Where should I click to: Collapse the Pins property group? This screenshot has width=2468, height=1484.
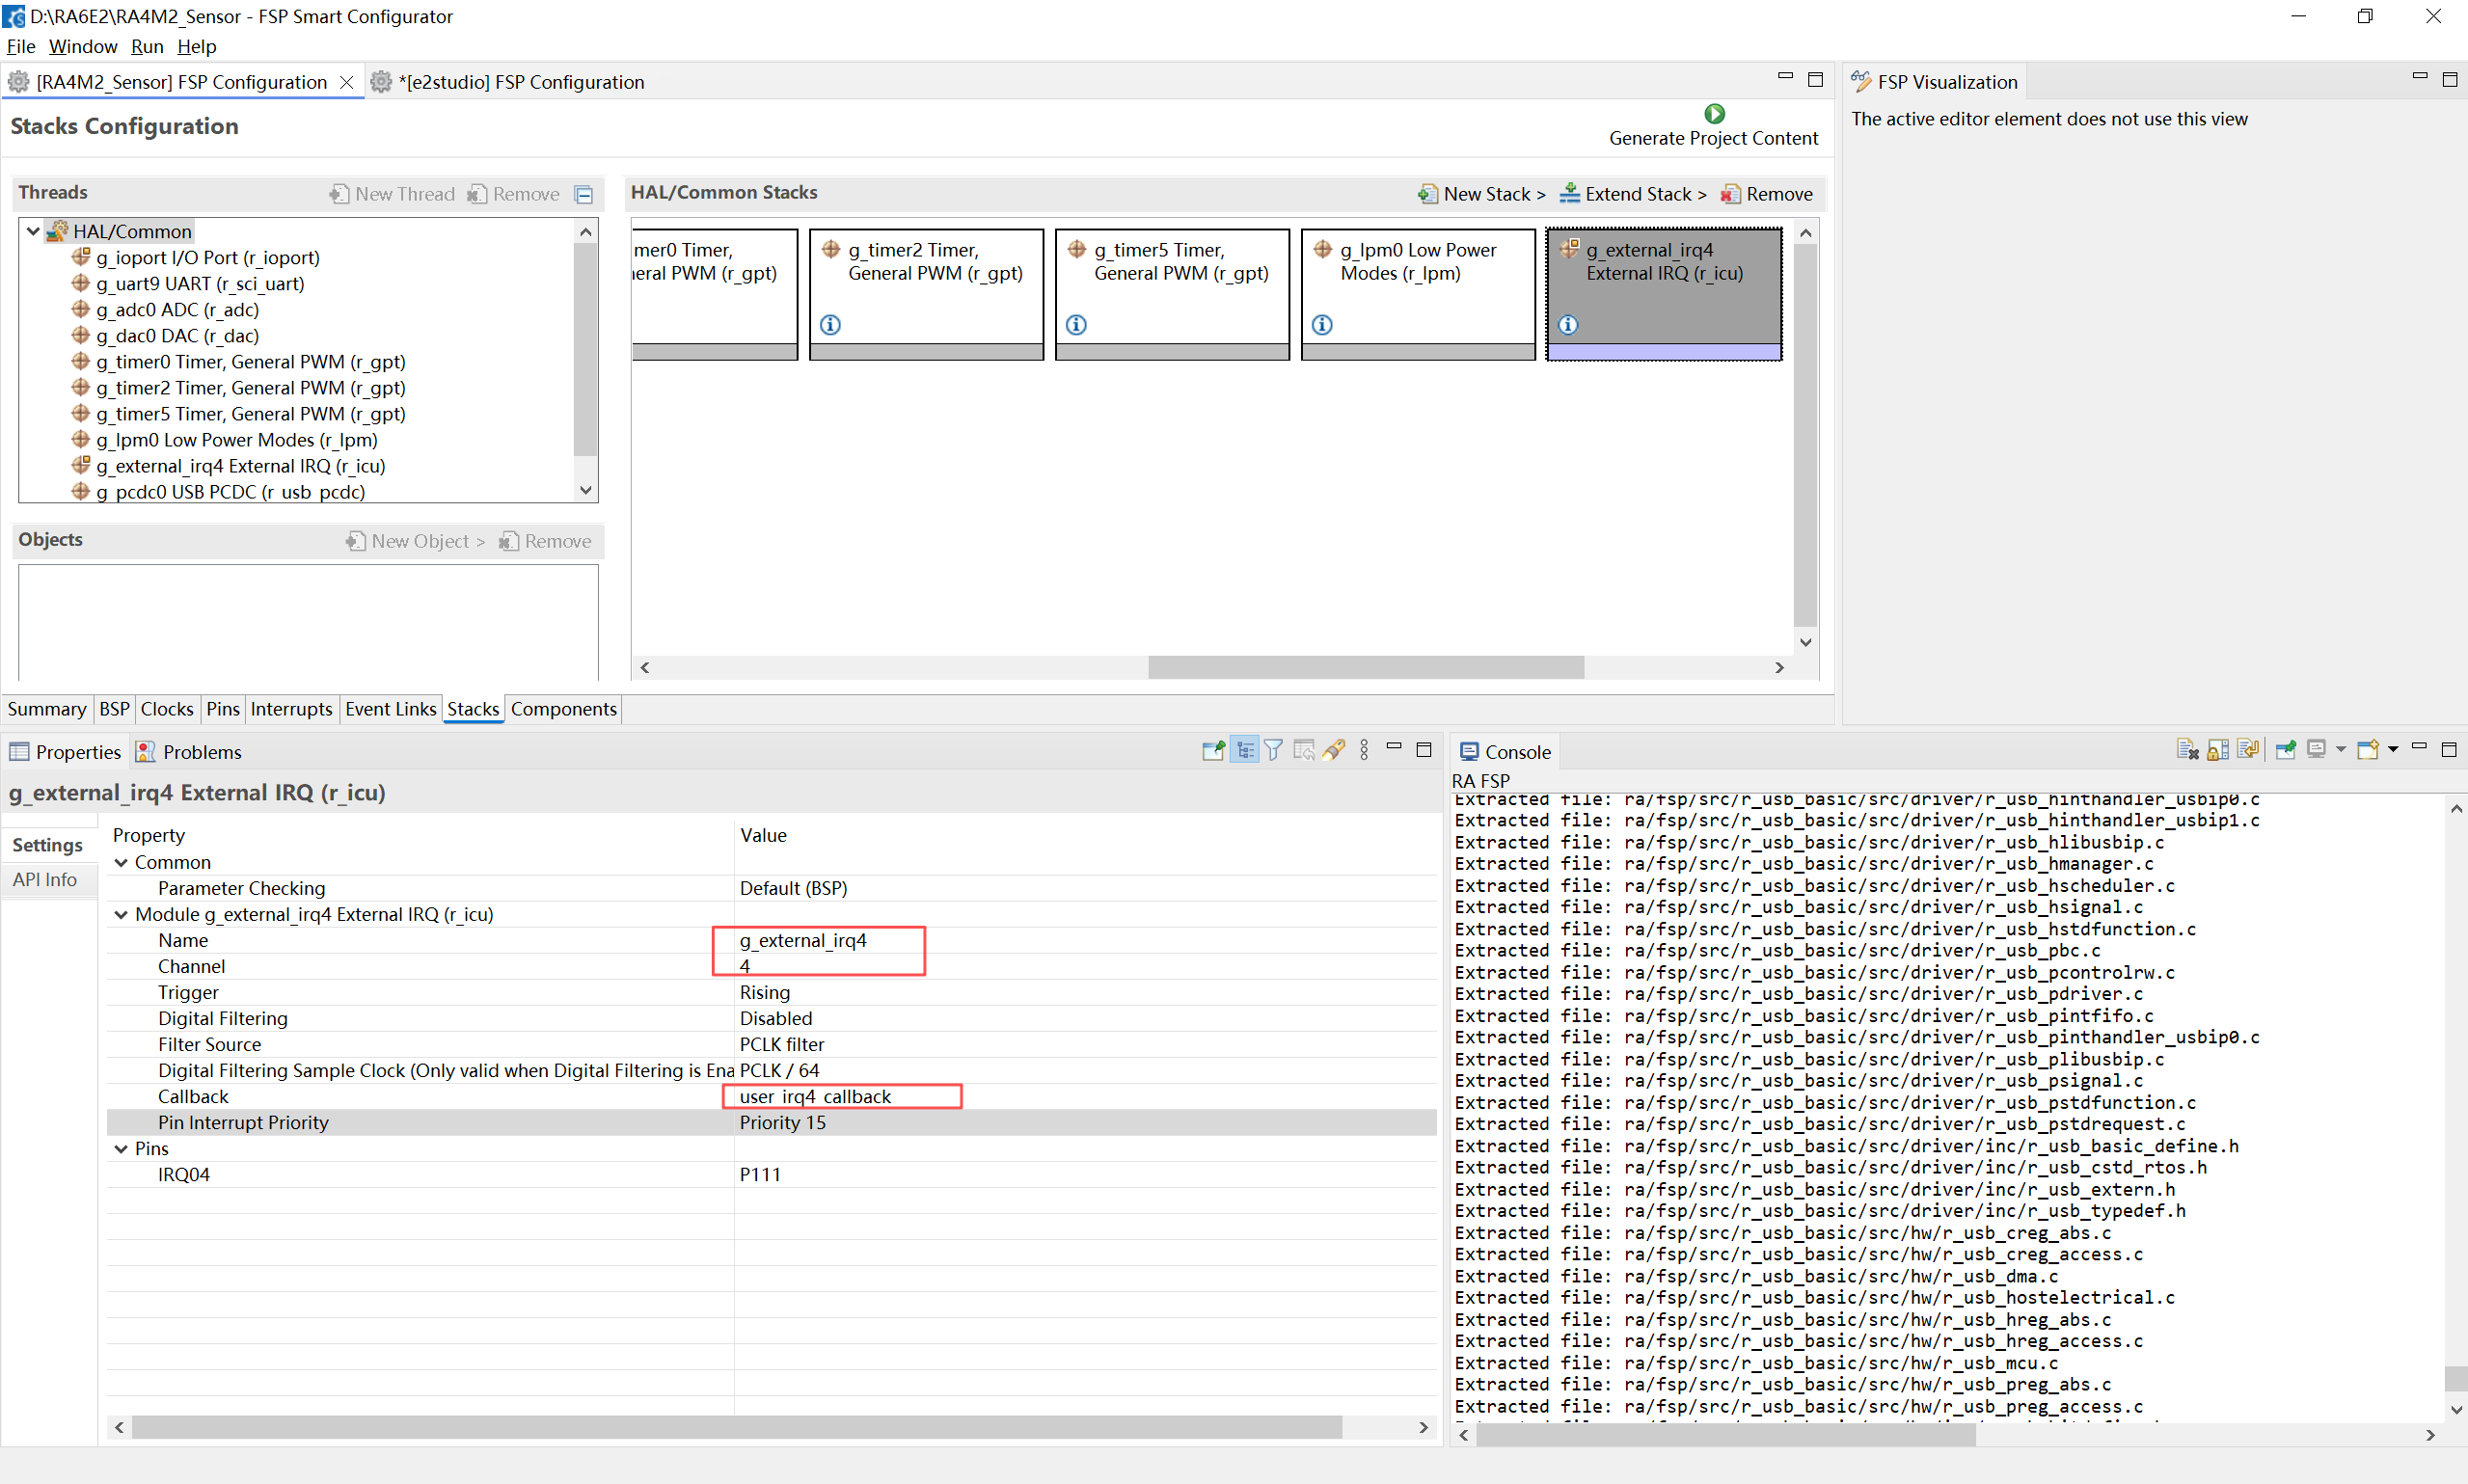click(x=121, y=1148)
